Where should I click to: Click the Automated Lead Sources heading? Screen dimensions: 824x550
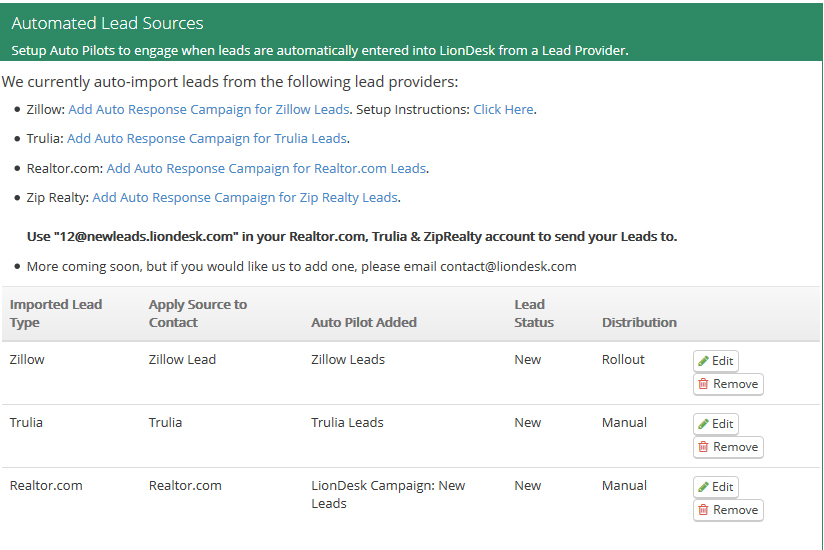107,23
